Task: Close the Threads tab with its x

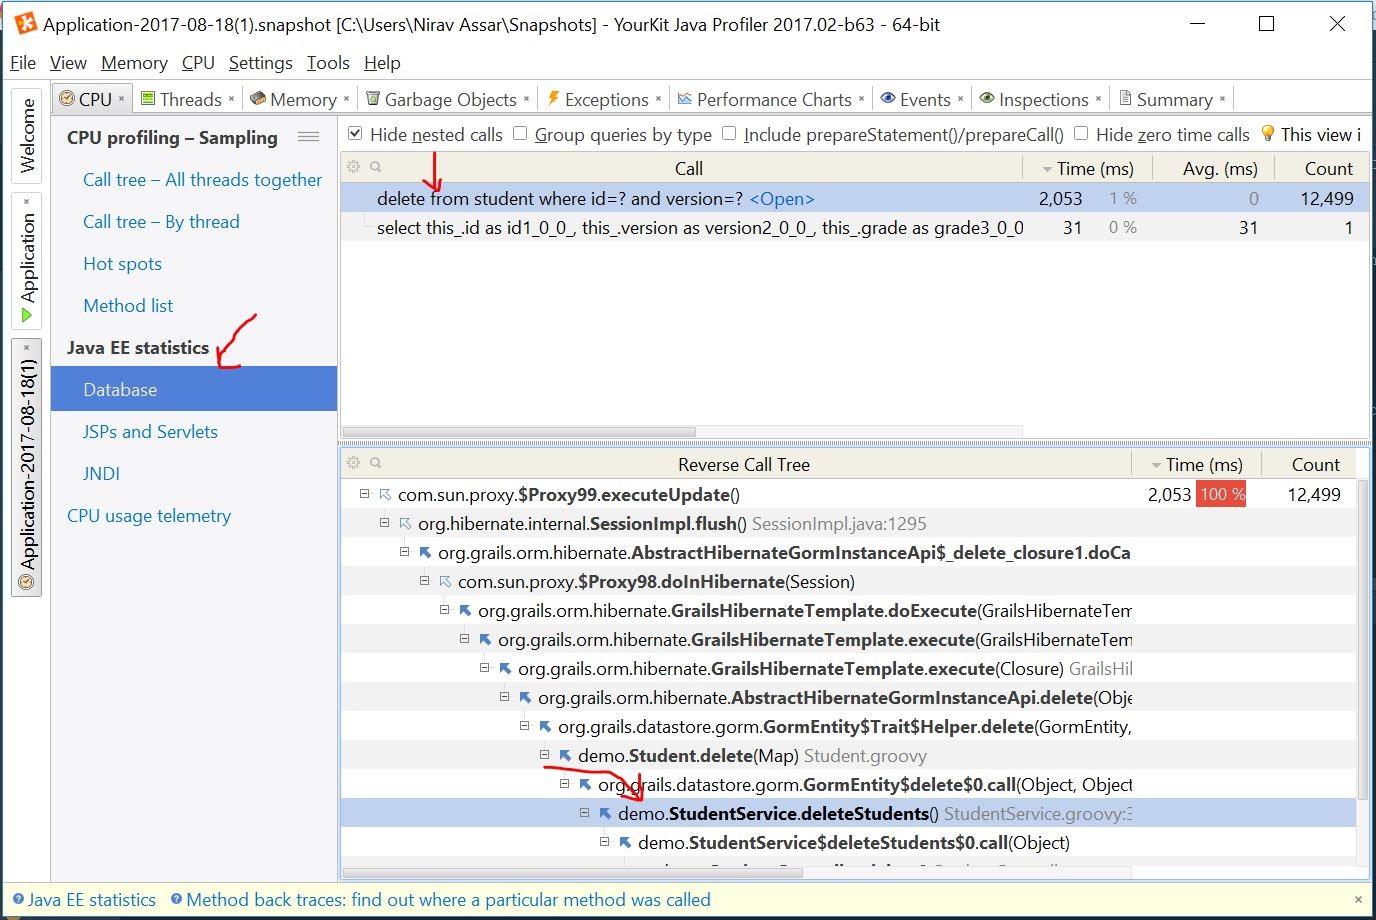Action: click(231, 99)
